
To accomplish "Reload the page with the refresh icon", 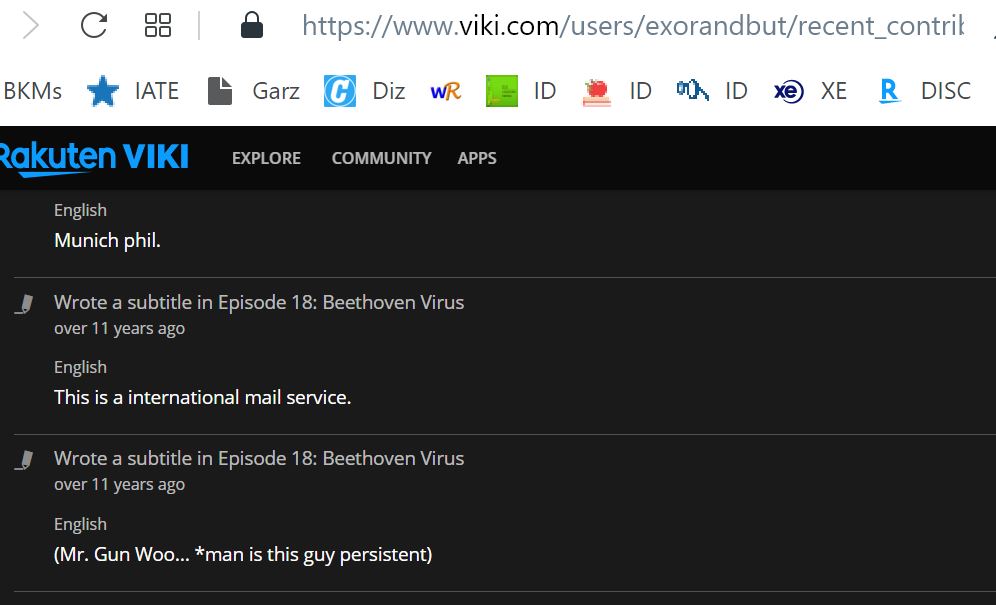I will click(93, 25).
